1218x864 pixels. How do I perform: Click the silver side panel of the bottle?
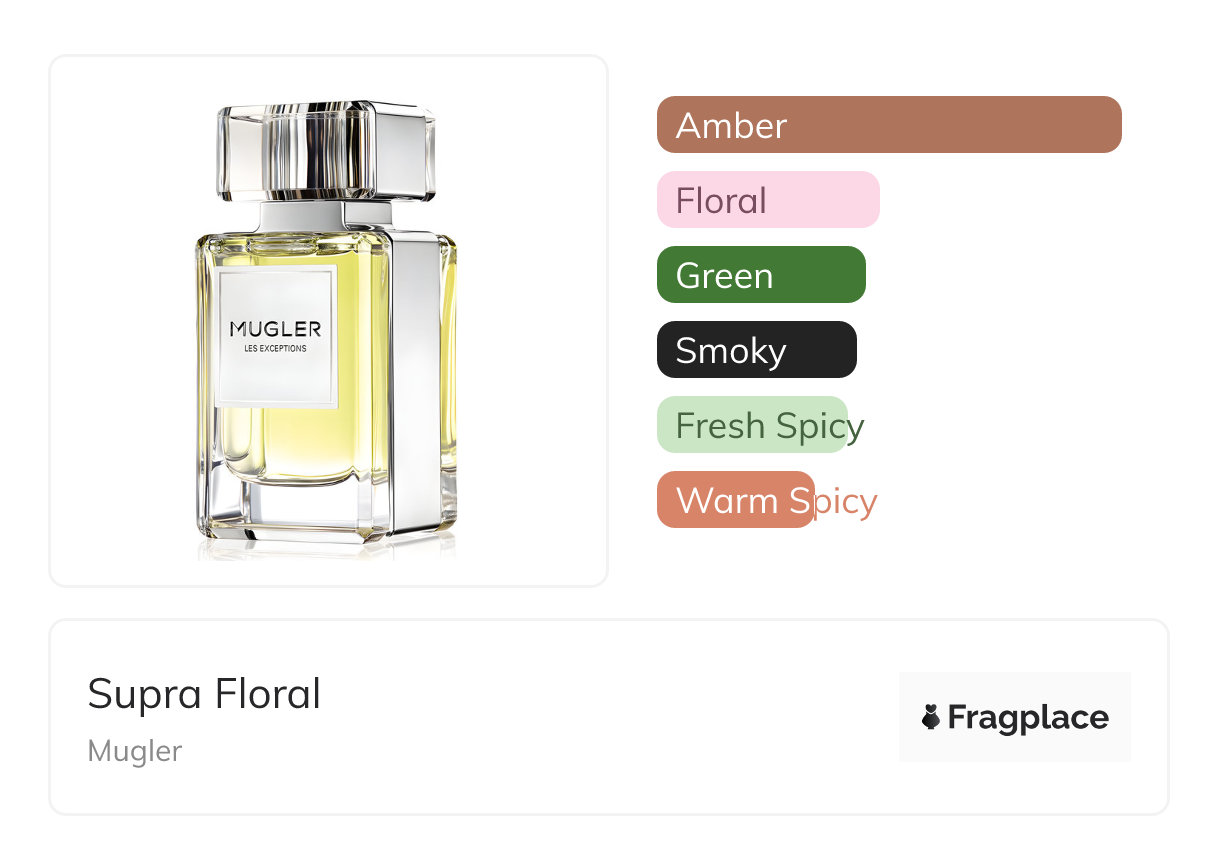point(415,380)
